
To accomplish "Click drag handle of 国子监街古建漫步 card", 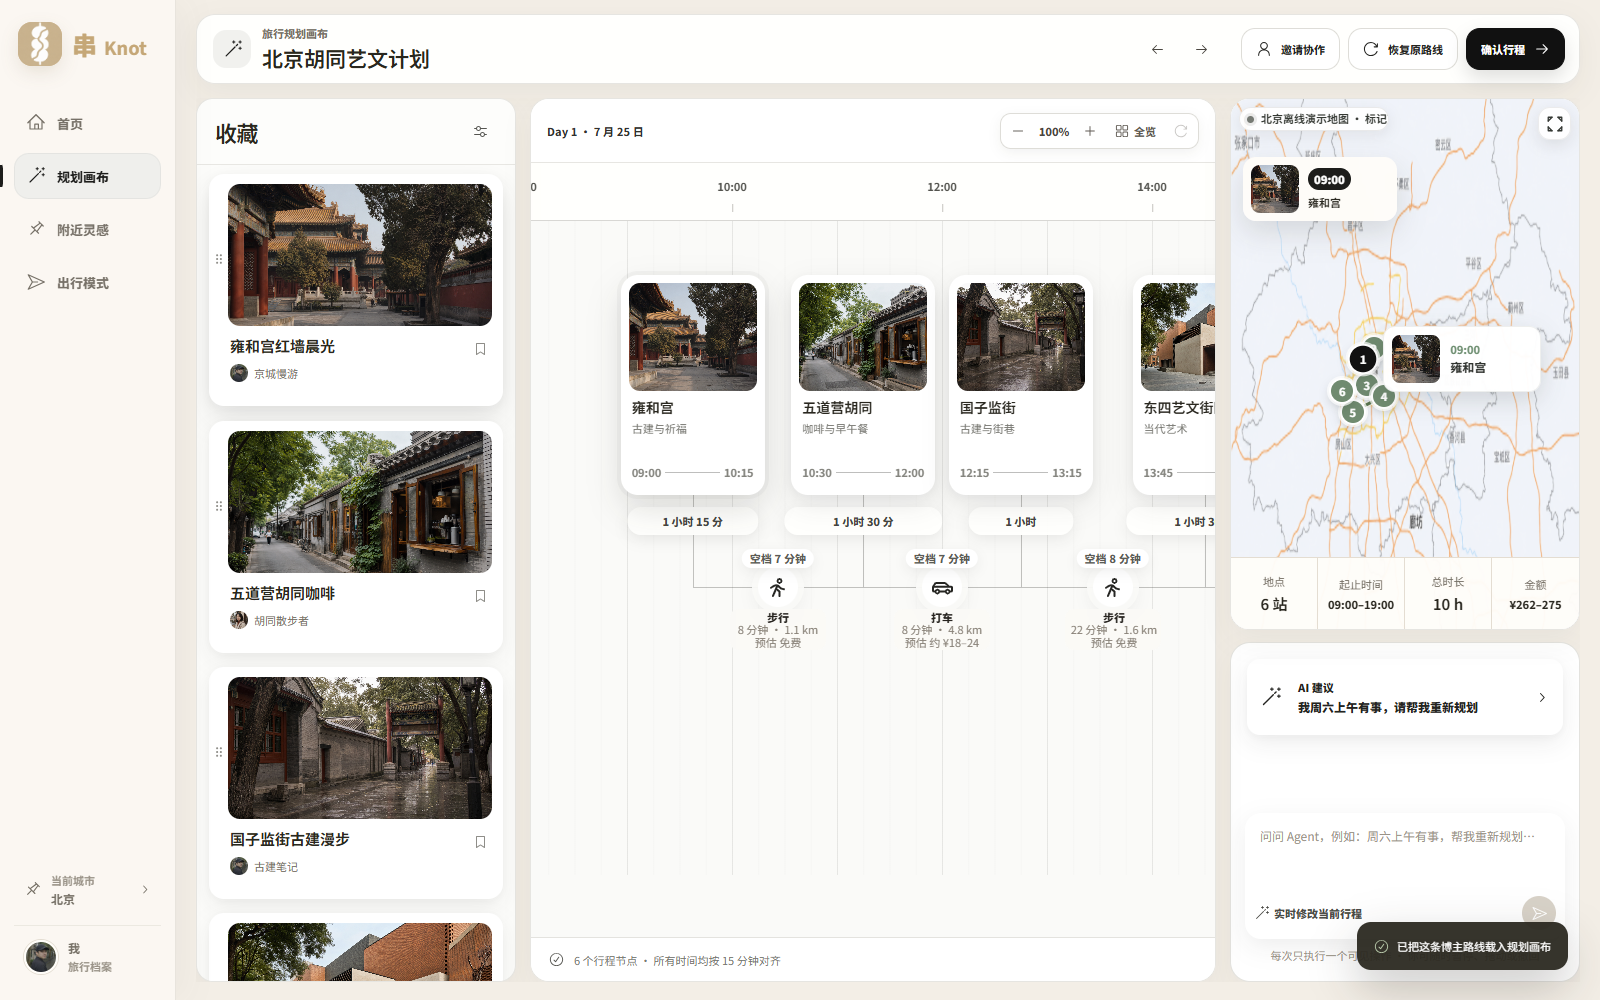I will coord(219,752).
